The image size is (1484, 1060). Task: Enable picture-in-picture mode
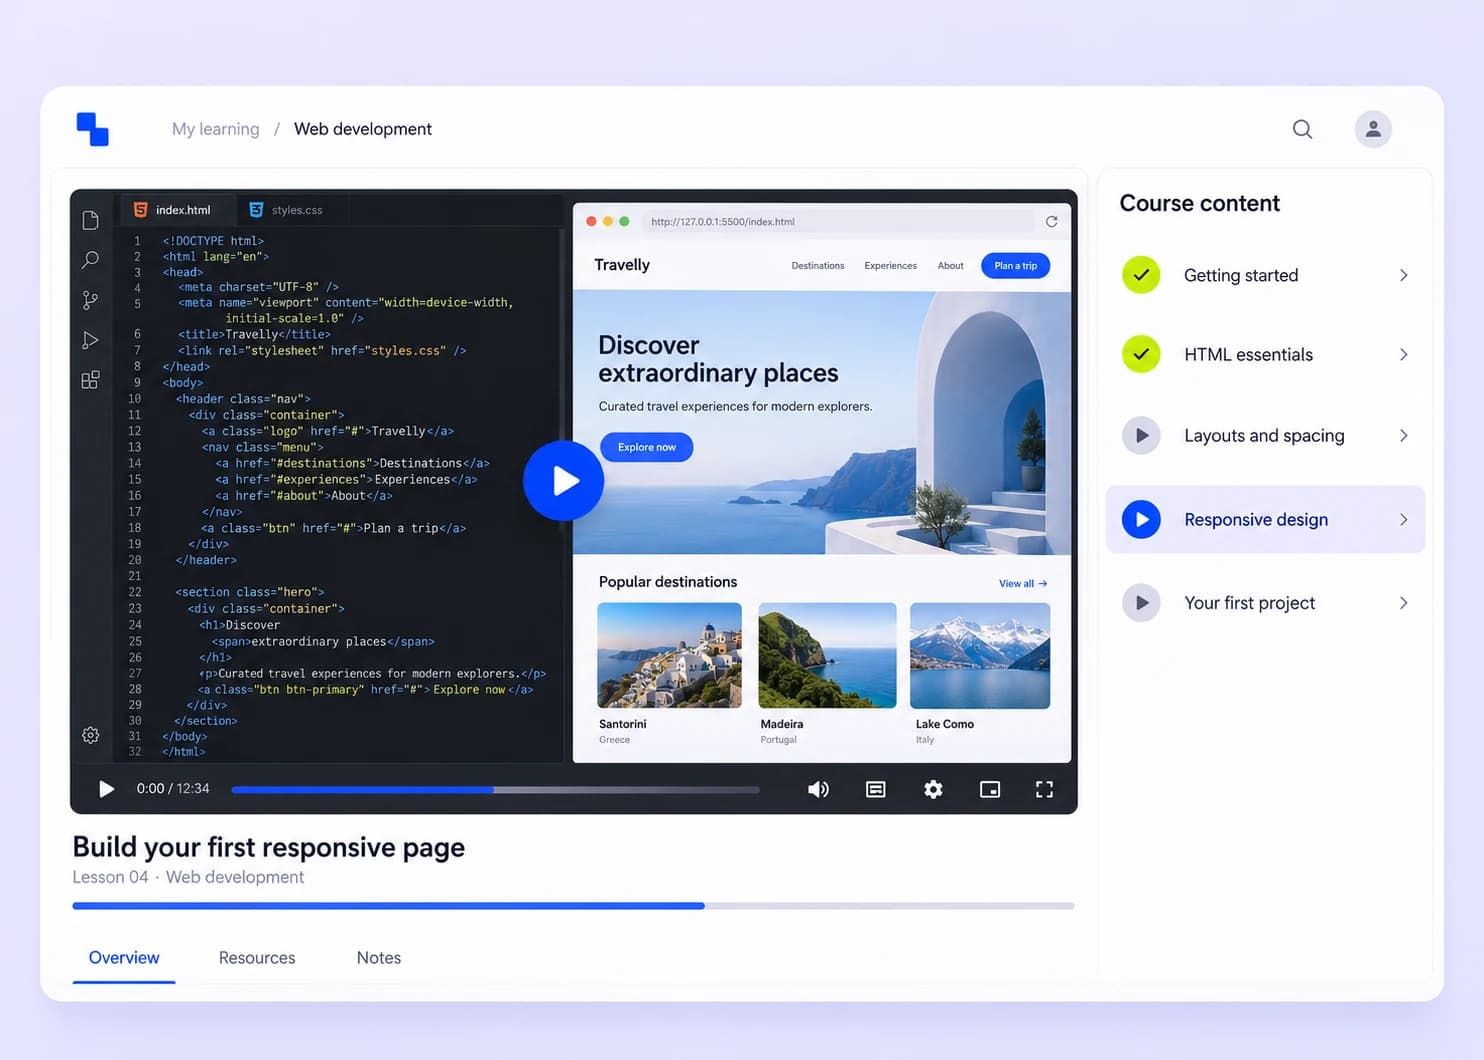[x=990, y=789]
